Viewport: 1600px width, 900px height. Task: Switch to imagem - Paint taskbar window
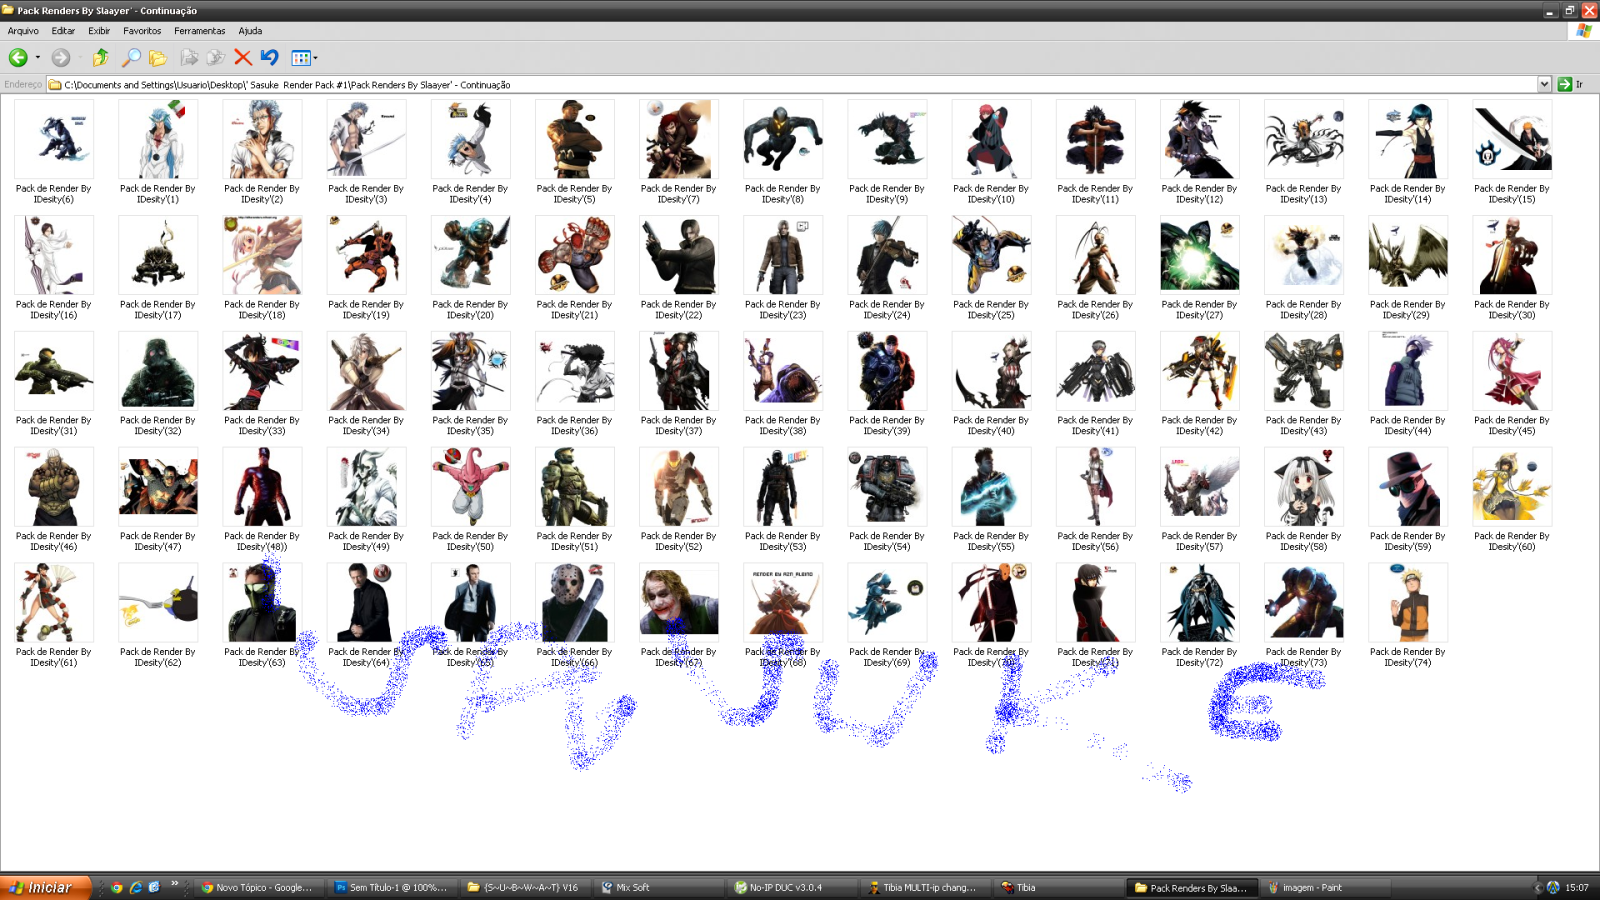[1325, 887]
